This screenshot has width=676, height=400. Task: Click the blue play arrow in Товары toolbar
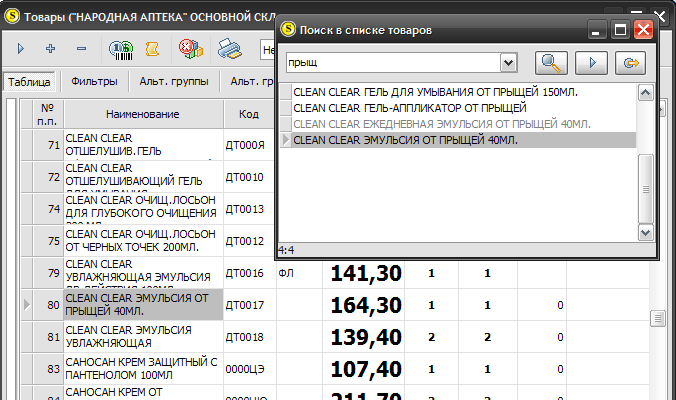pos(20,48)
